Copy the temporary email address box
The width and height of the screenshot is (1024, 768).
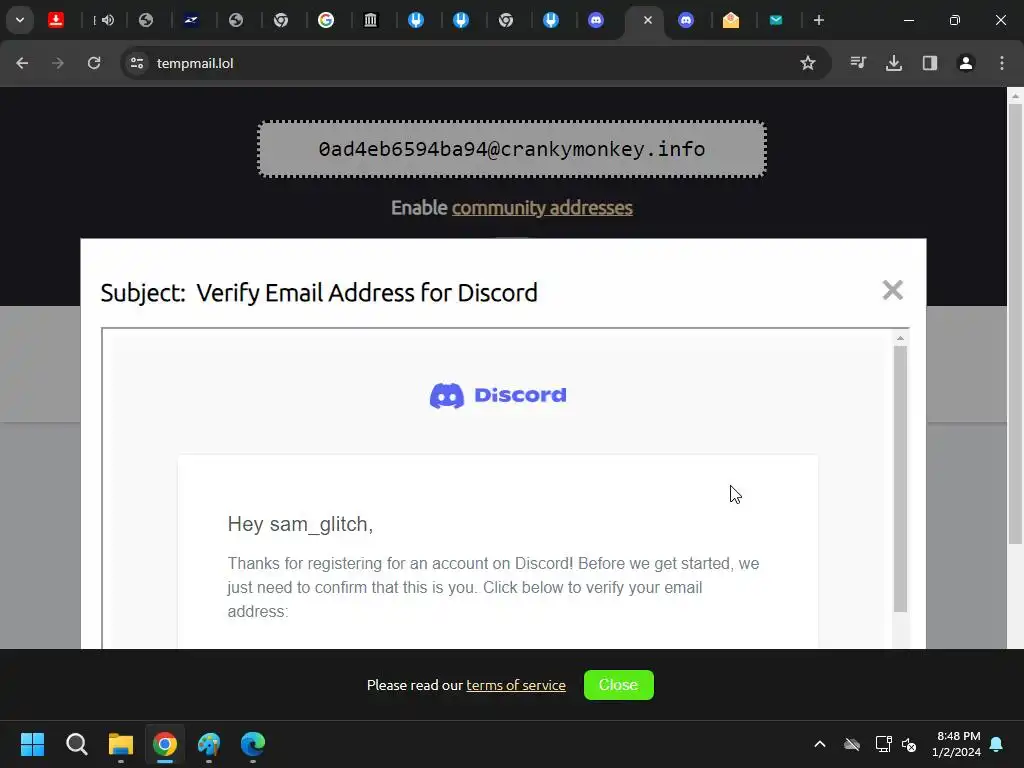[x=512, y=149]
